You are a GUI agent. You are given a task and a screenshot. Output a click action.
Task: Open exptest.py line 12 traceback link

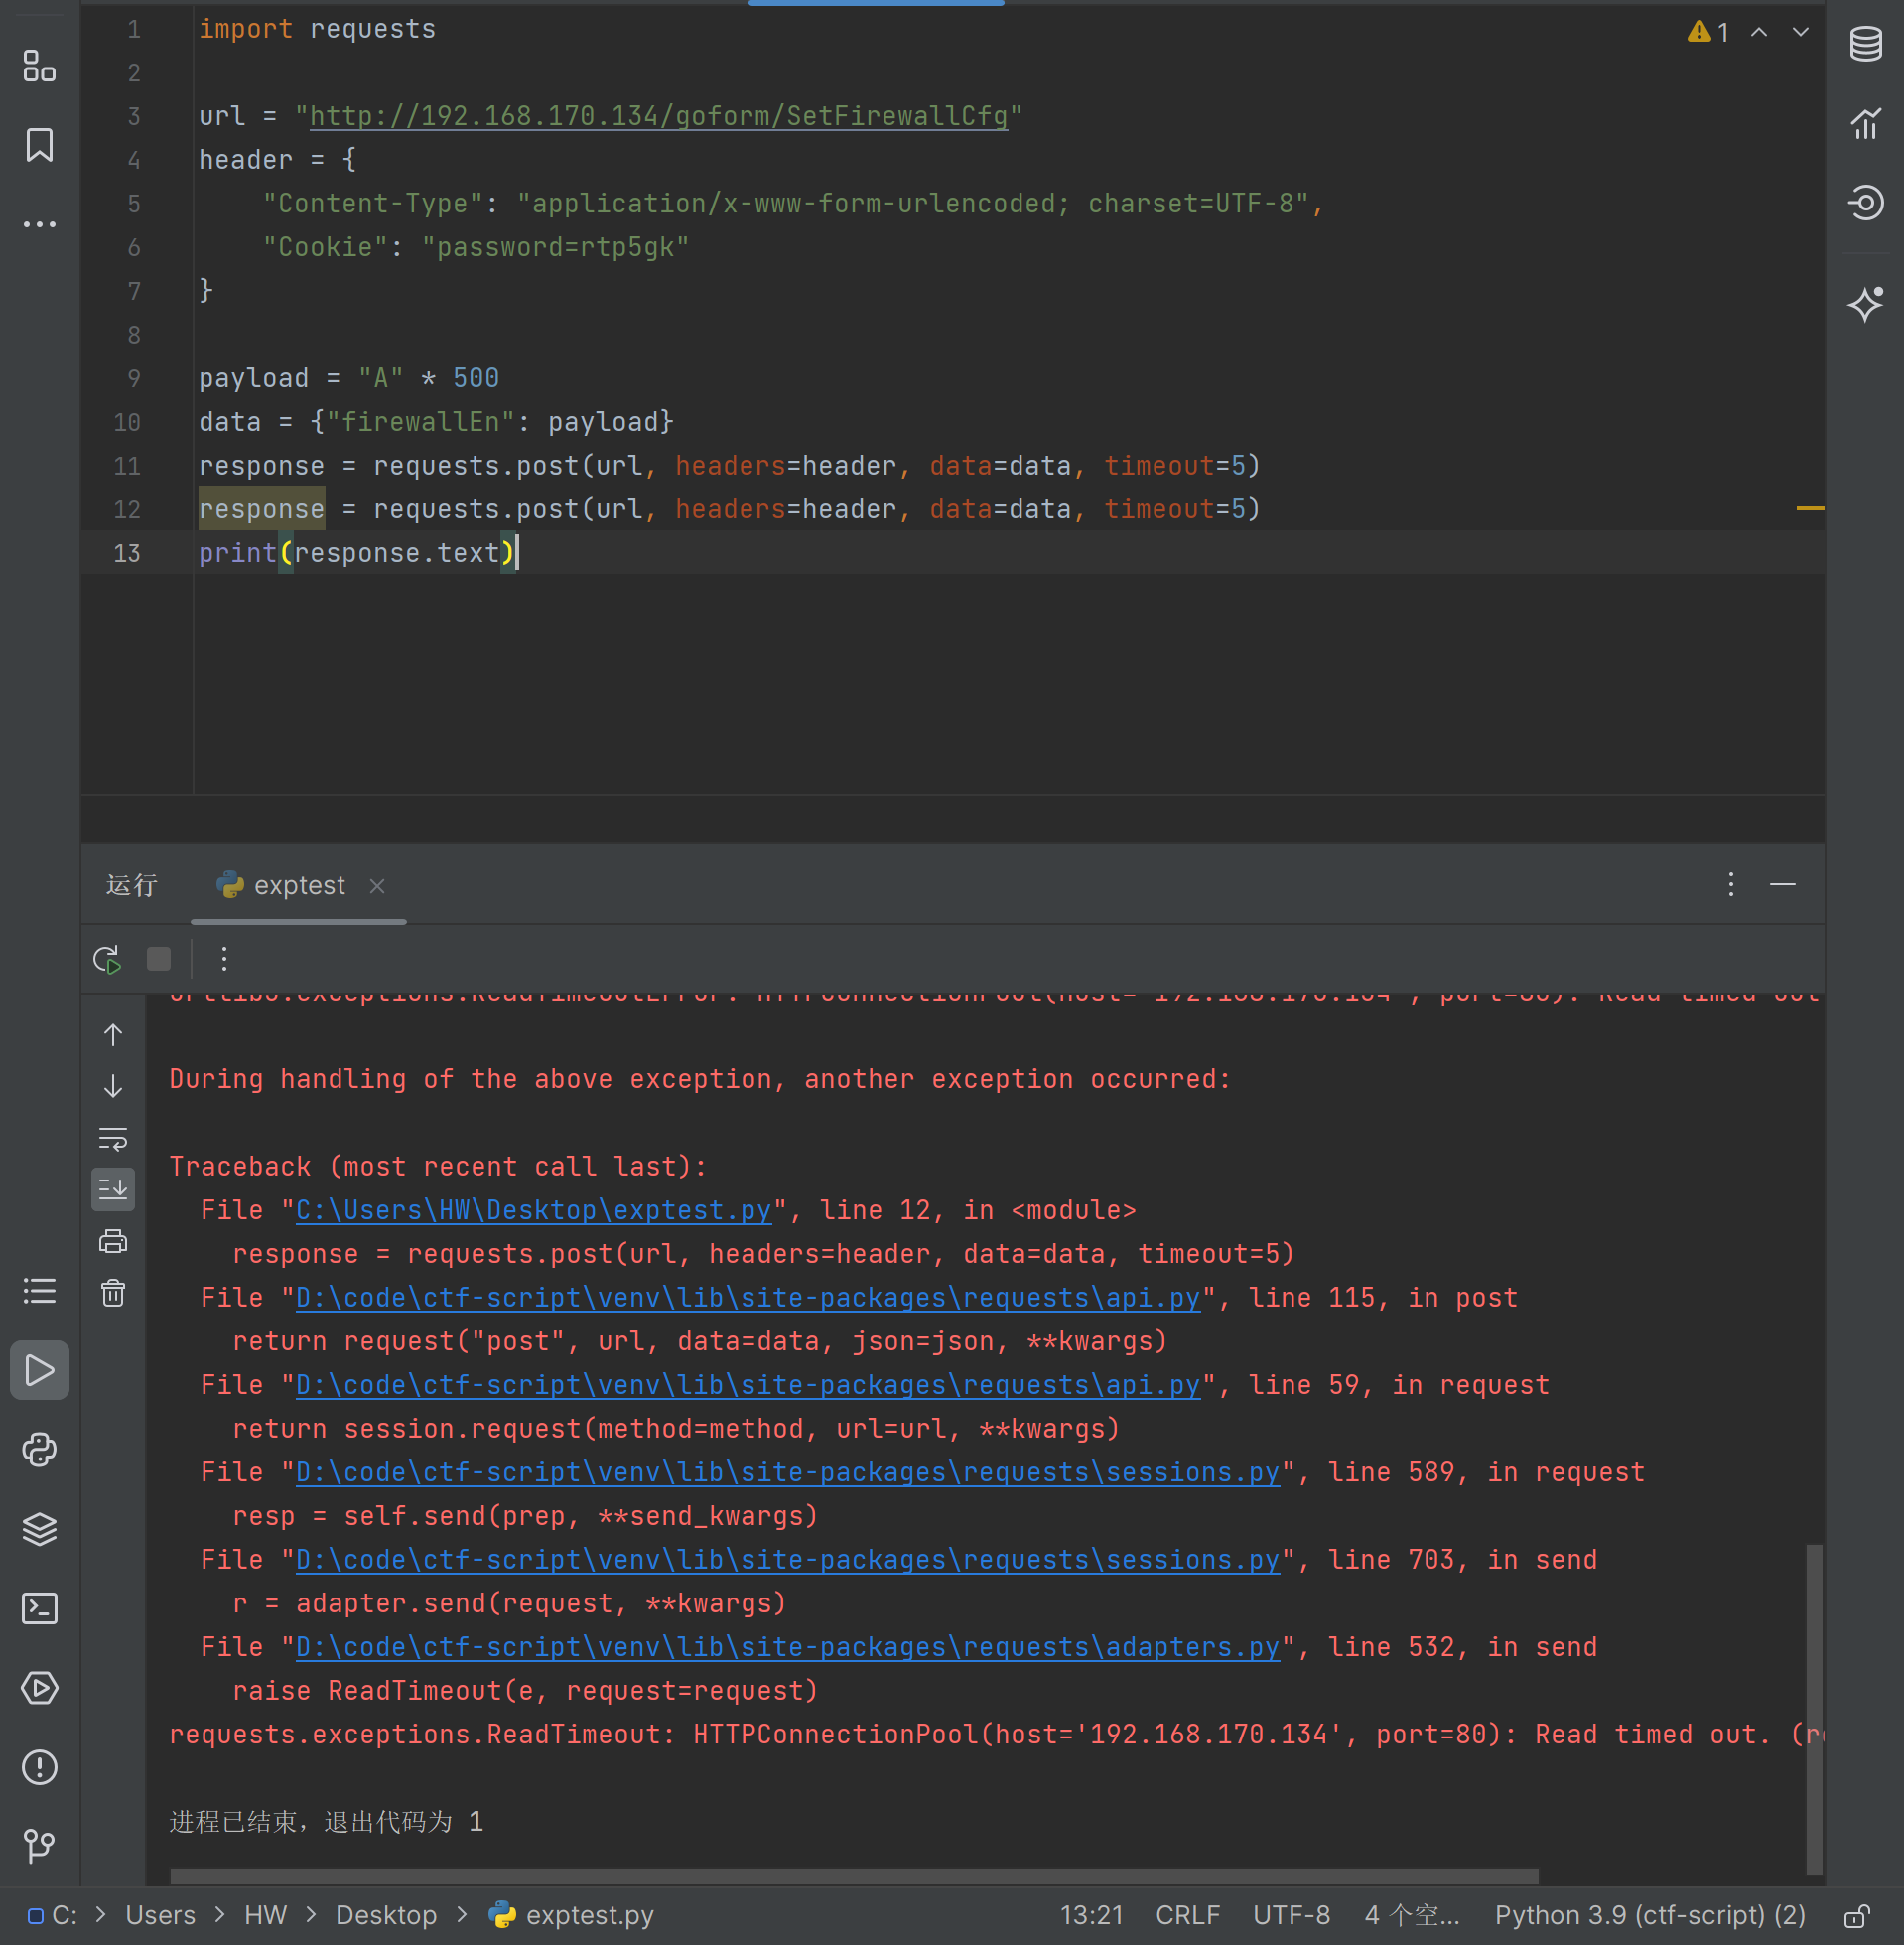534,1210
